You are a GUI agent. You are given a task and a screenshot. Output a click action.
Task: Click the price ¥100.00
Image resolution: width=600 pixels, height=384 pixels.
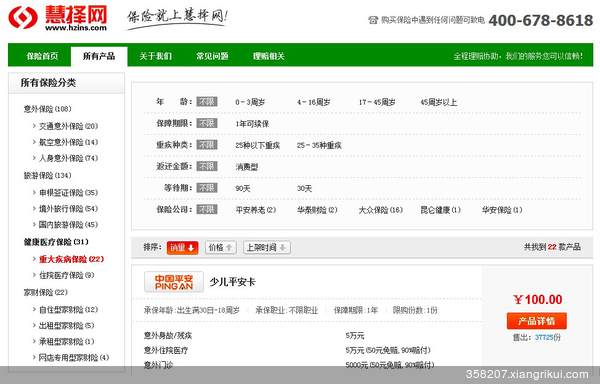point(538,299)
